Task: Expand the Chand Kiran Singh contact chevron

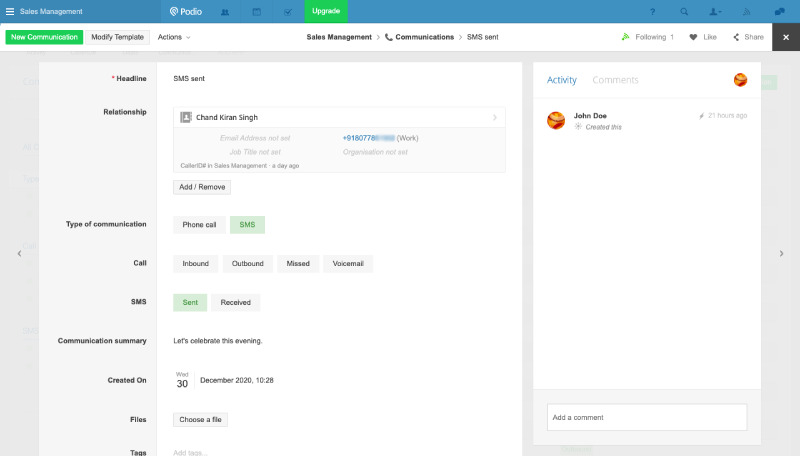Action: point(494,117)
